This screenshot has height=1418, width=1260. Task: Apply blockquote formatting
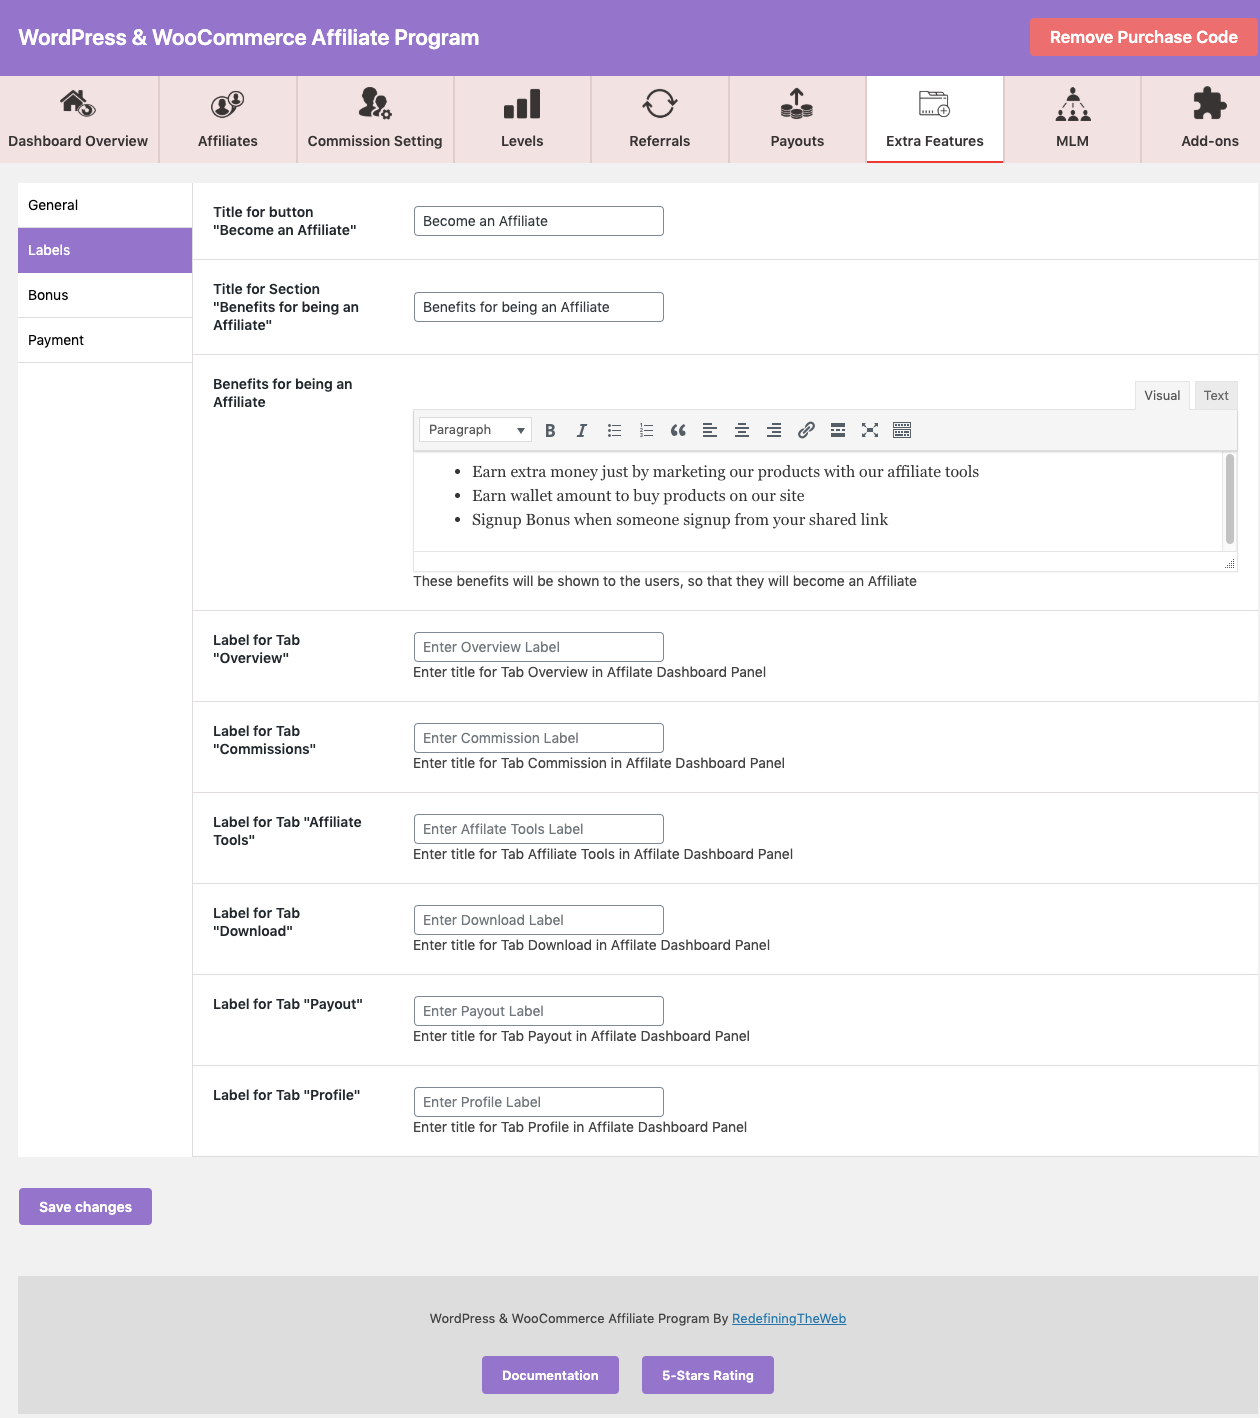click(x=678, y=430)
